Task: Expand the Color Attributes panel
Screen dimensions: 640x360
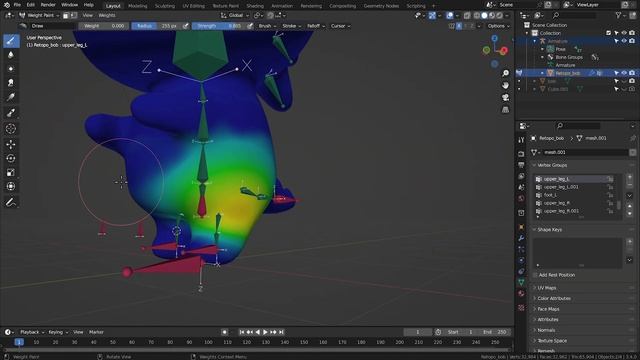Action: pyautogui.click(x=554, y=298)
